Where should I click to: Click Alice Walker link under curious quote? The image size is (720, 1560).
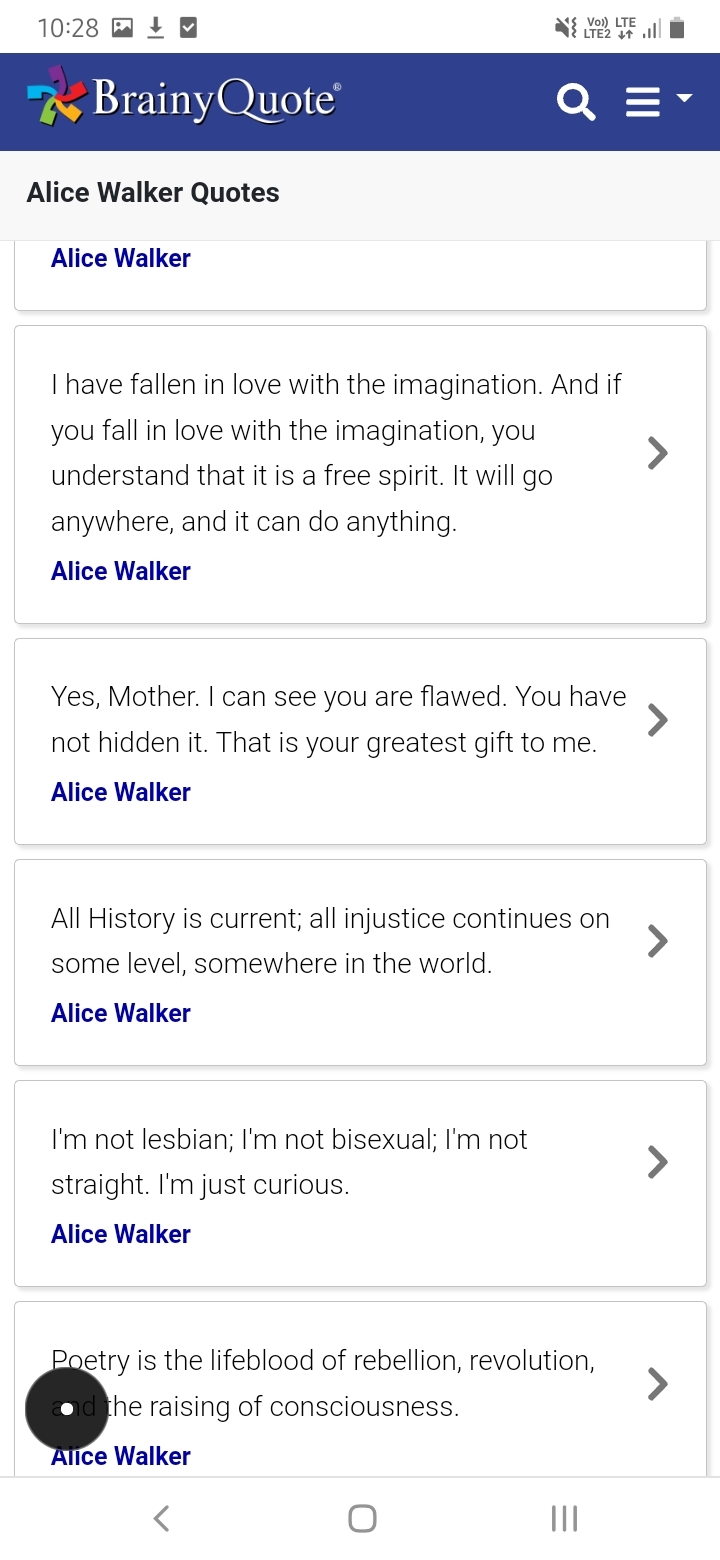pos(121,1234)
